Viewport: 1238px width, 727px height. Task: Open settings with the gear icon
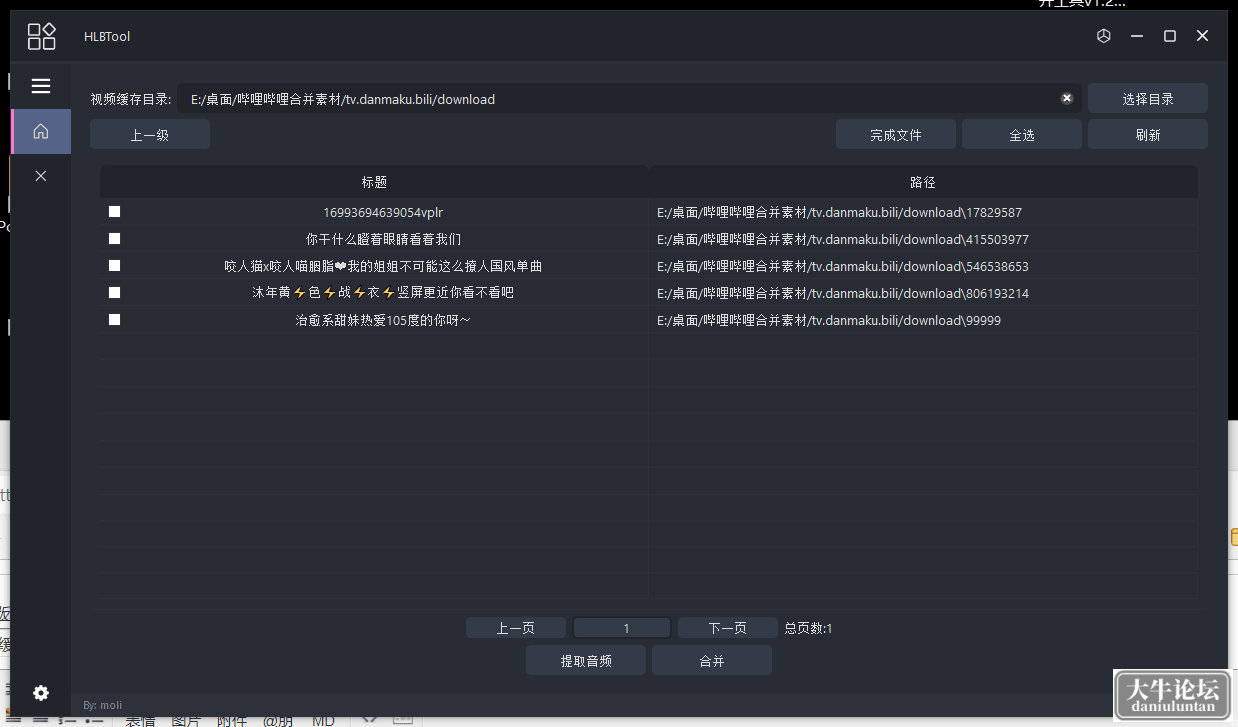(x=41, y=693)
